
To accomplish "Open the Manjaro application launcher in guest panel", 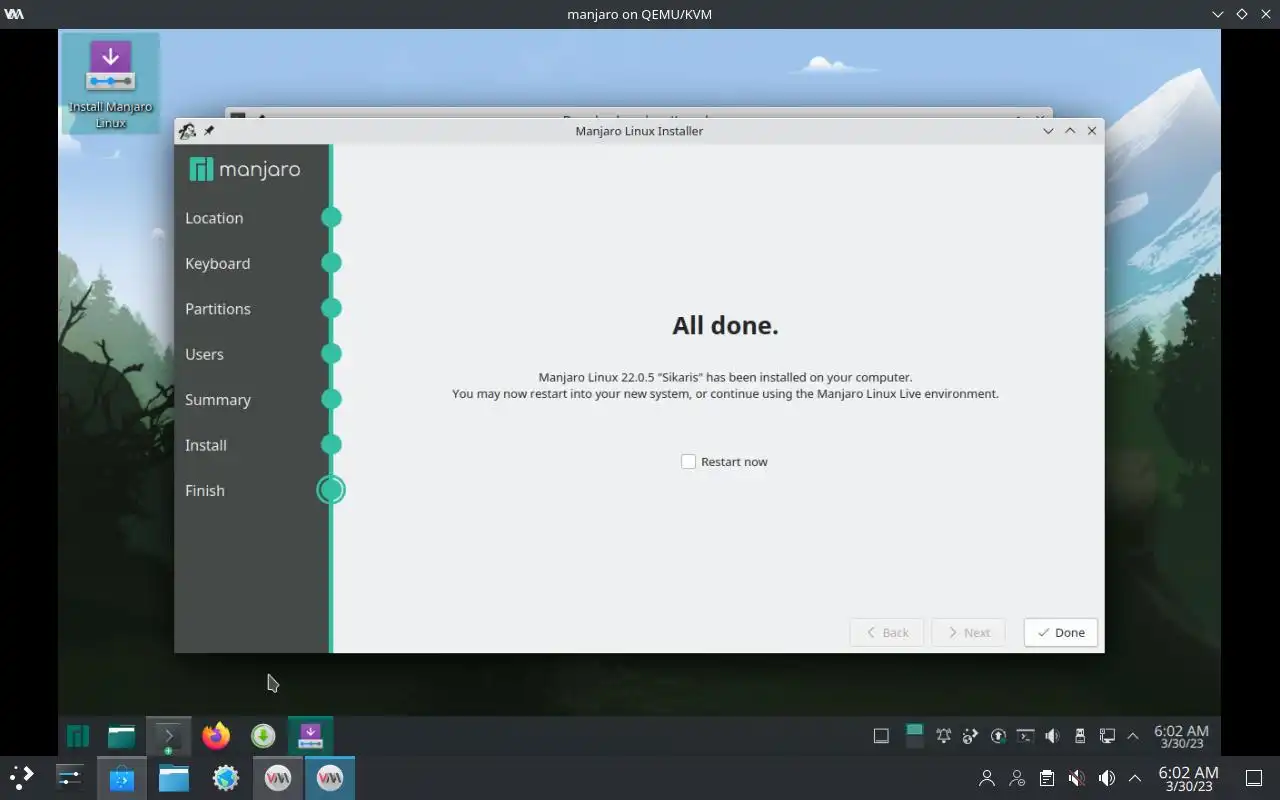I will [78, 737].
